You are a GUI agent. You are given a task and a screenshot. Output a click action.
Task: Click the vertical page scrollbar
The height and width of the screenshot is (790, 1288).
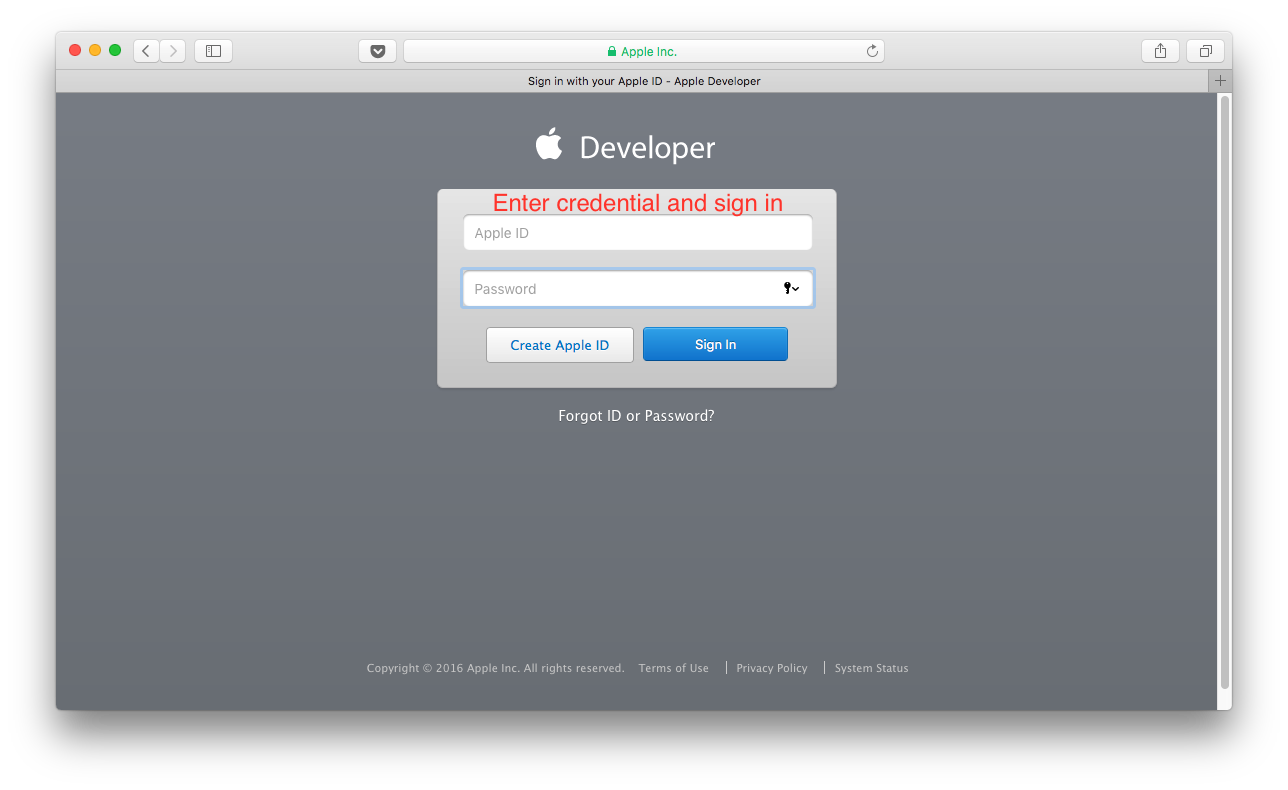click(1225, 392)
